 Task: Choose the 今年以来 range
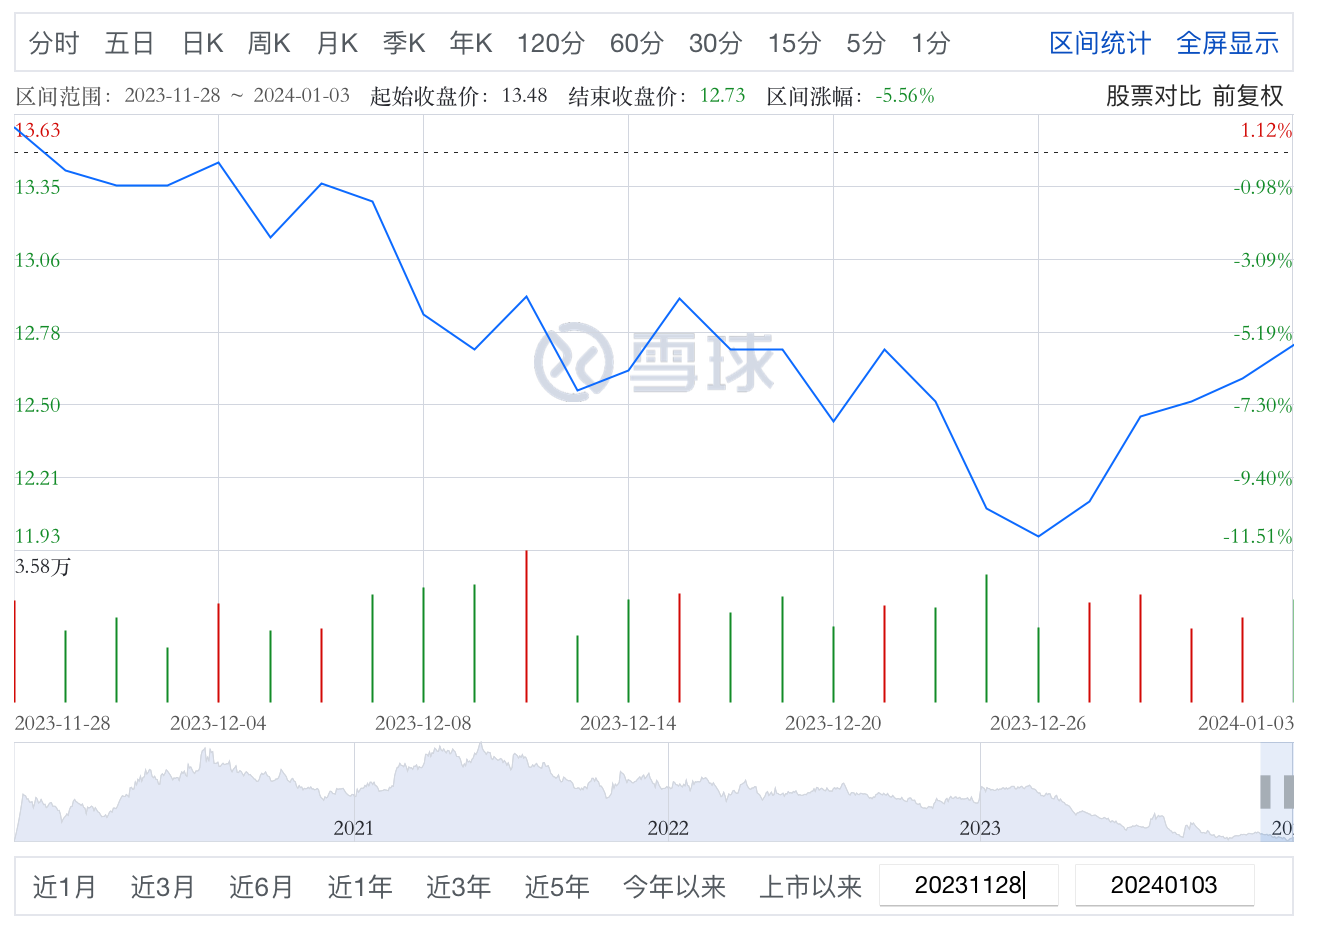click(674, 887)
